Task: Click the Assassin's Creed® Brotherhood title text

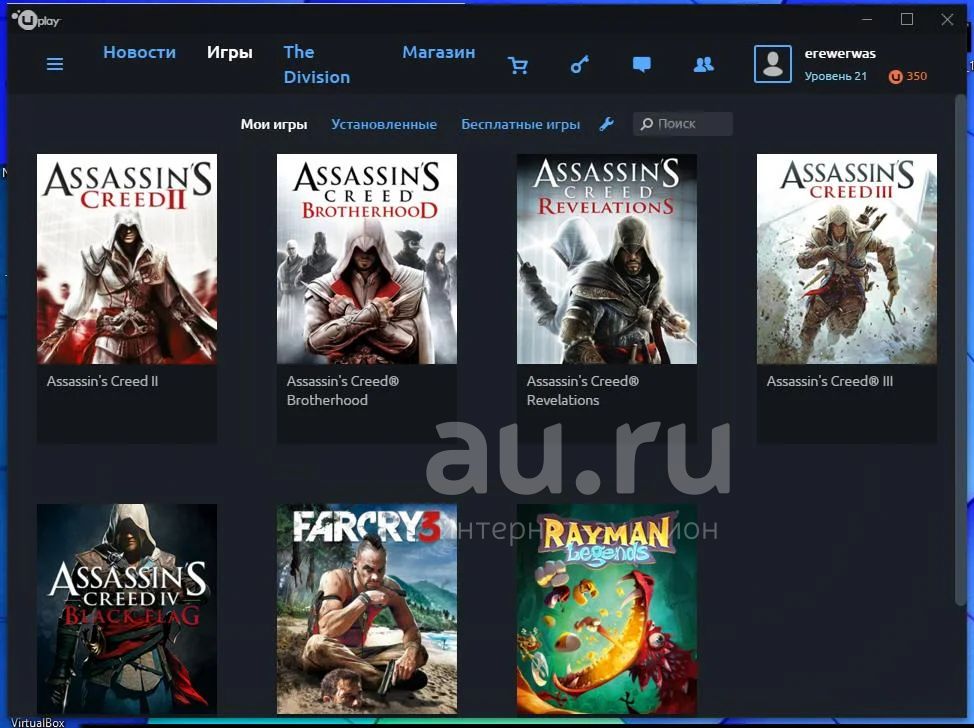Action: coord(343,391)
